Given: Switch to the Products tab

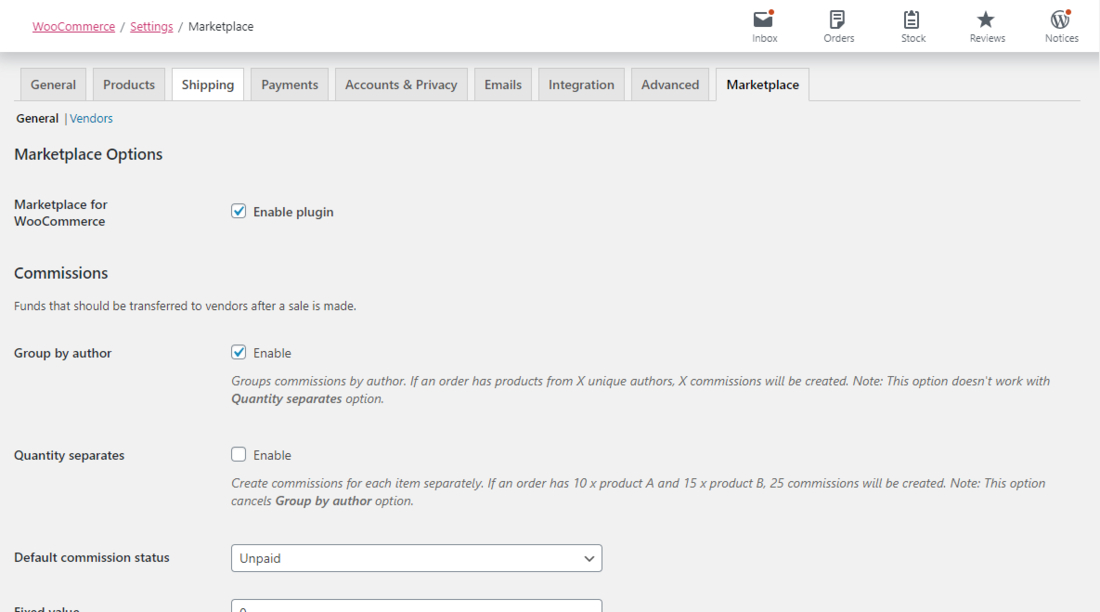Looking at the screenshot, I should click(x=129, y=85).
